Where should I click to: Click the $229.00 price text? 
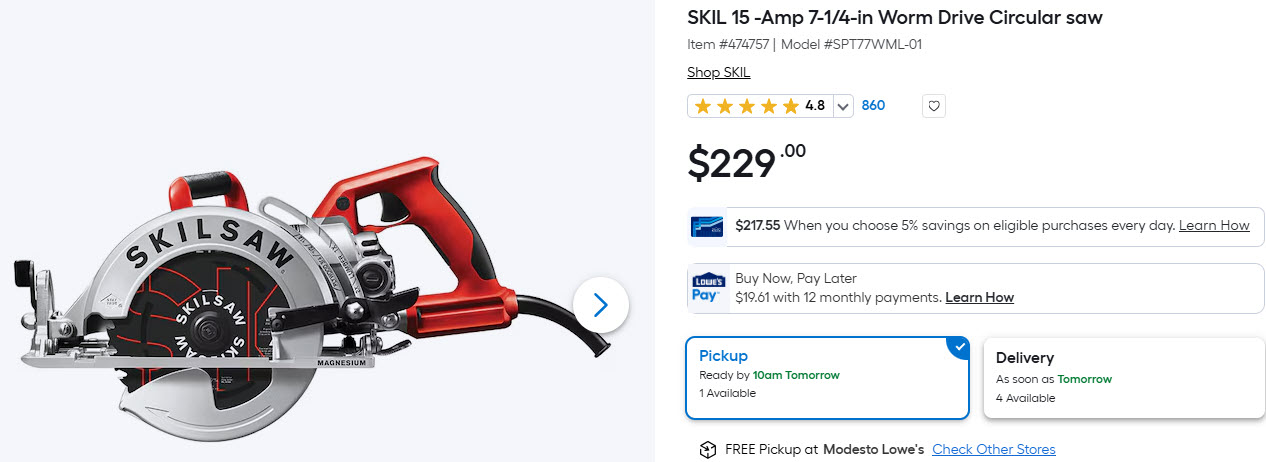pyautogui.click(x=746, y=162)
